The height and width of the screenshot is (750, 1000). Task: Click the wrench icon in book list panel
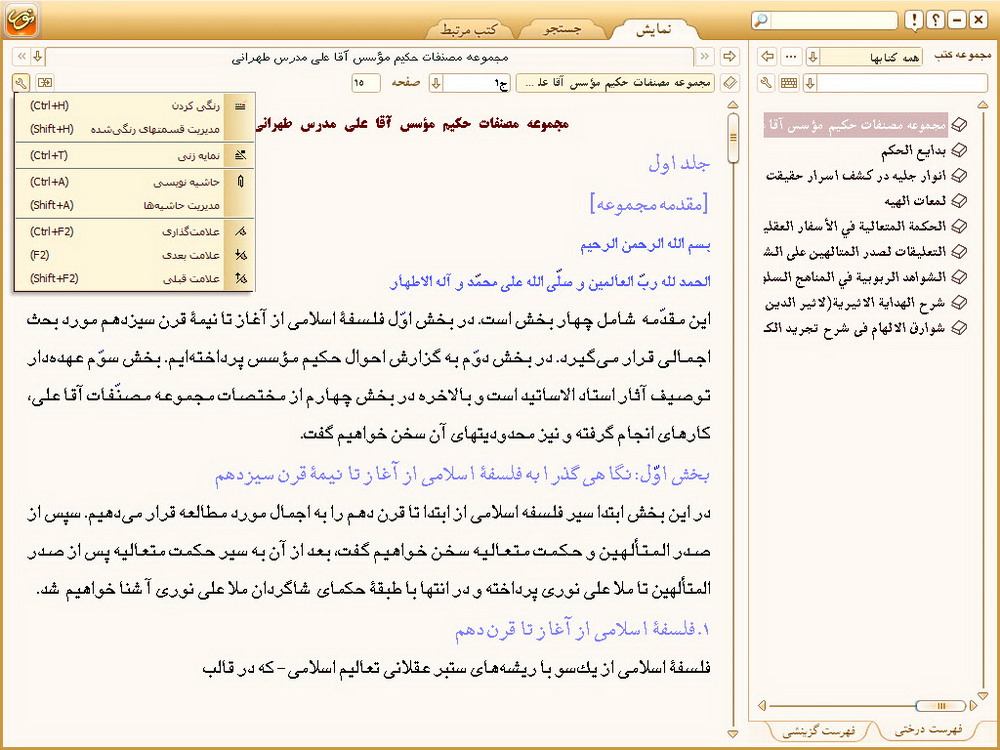[767, 82]
